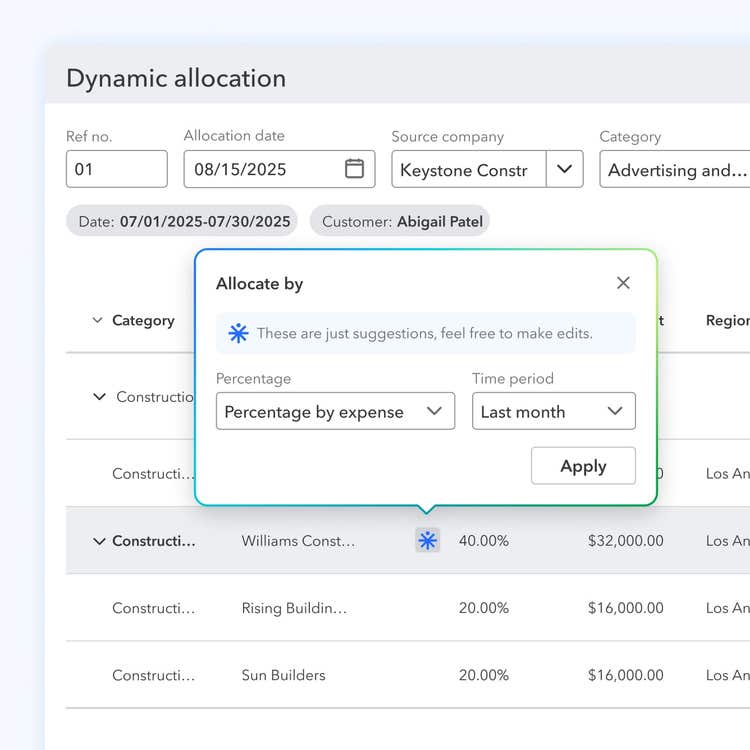
Task: Collapse the bold Constructi... Williams row chevron
Action: 99,541
